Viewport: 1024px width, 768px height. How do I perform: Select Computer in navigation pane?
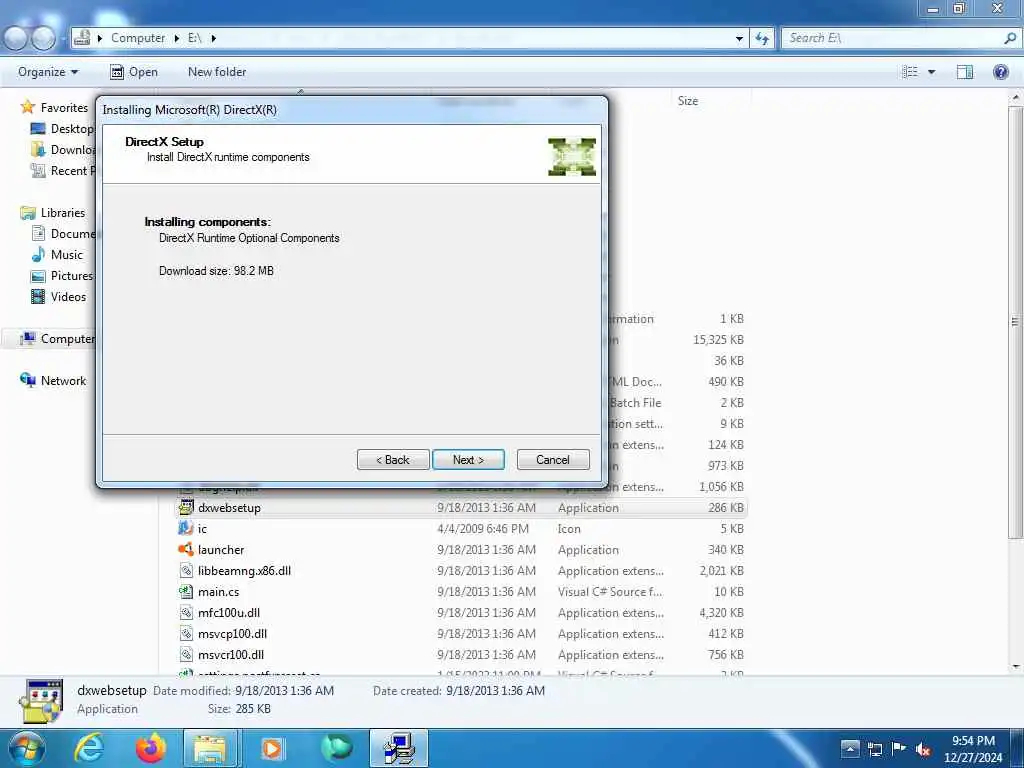57,339
